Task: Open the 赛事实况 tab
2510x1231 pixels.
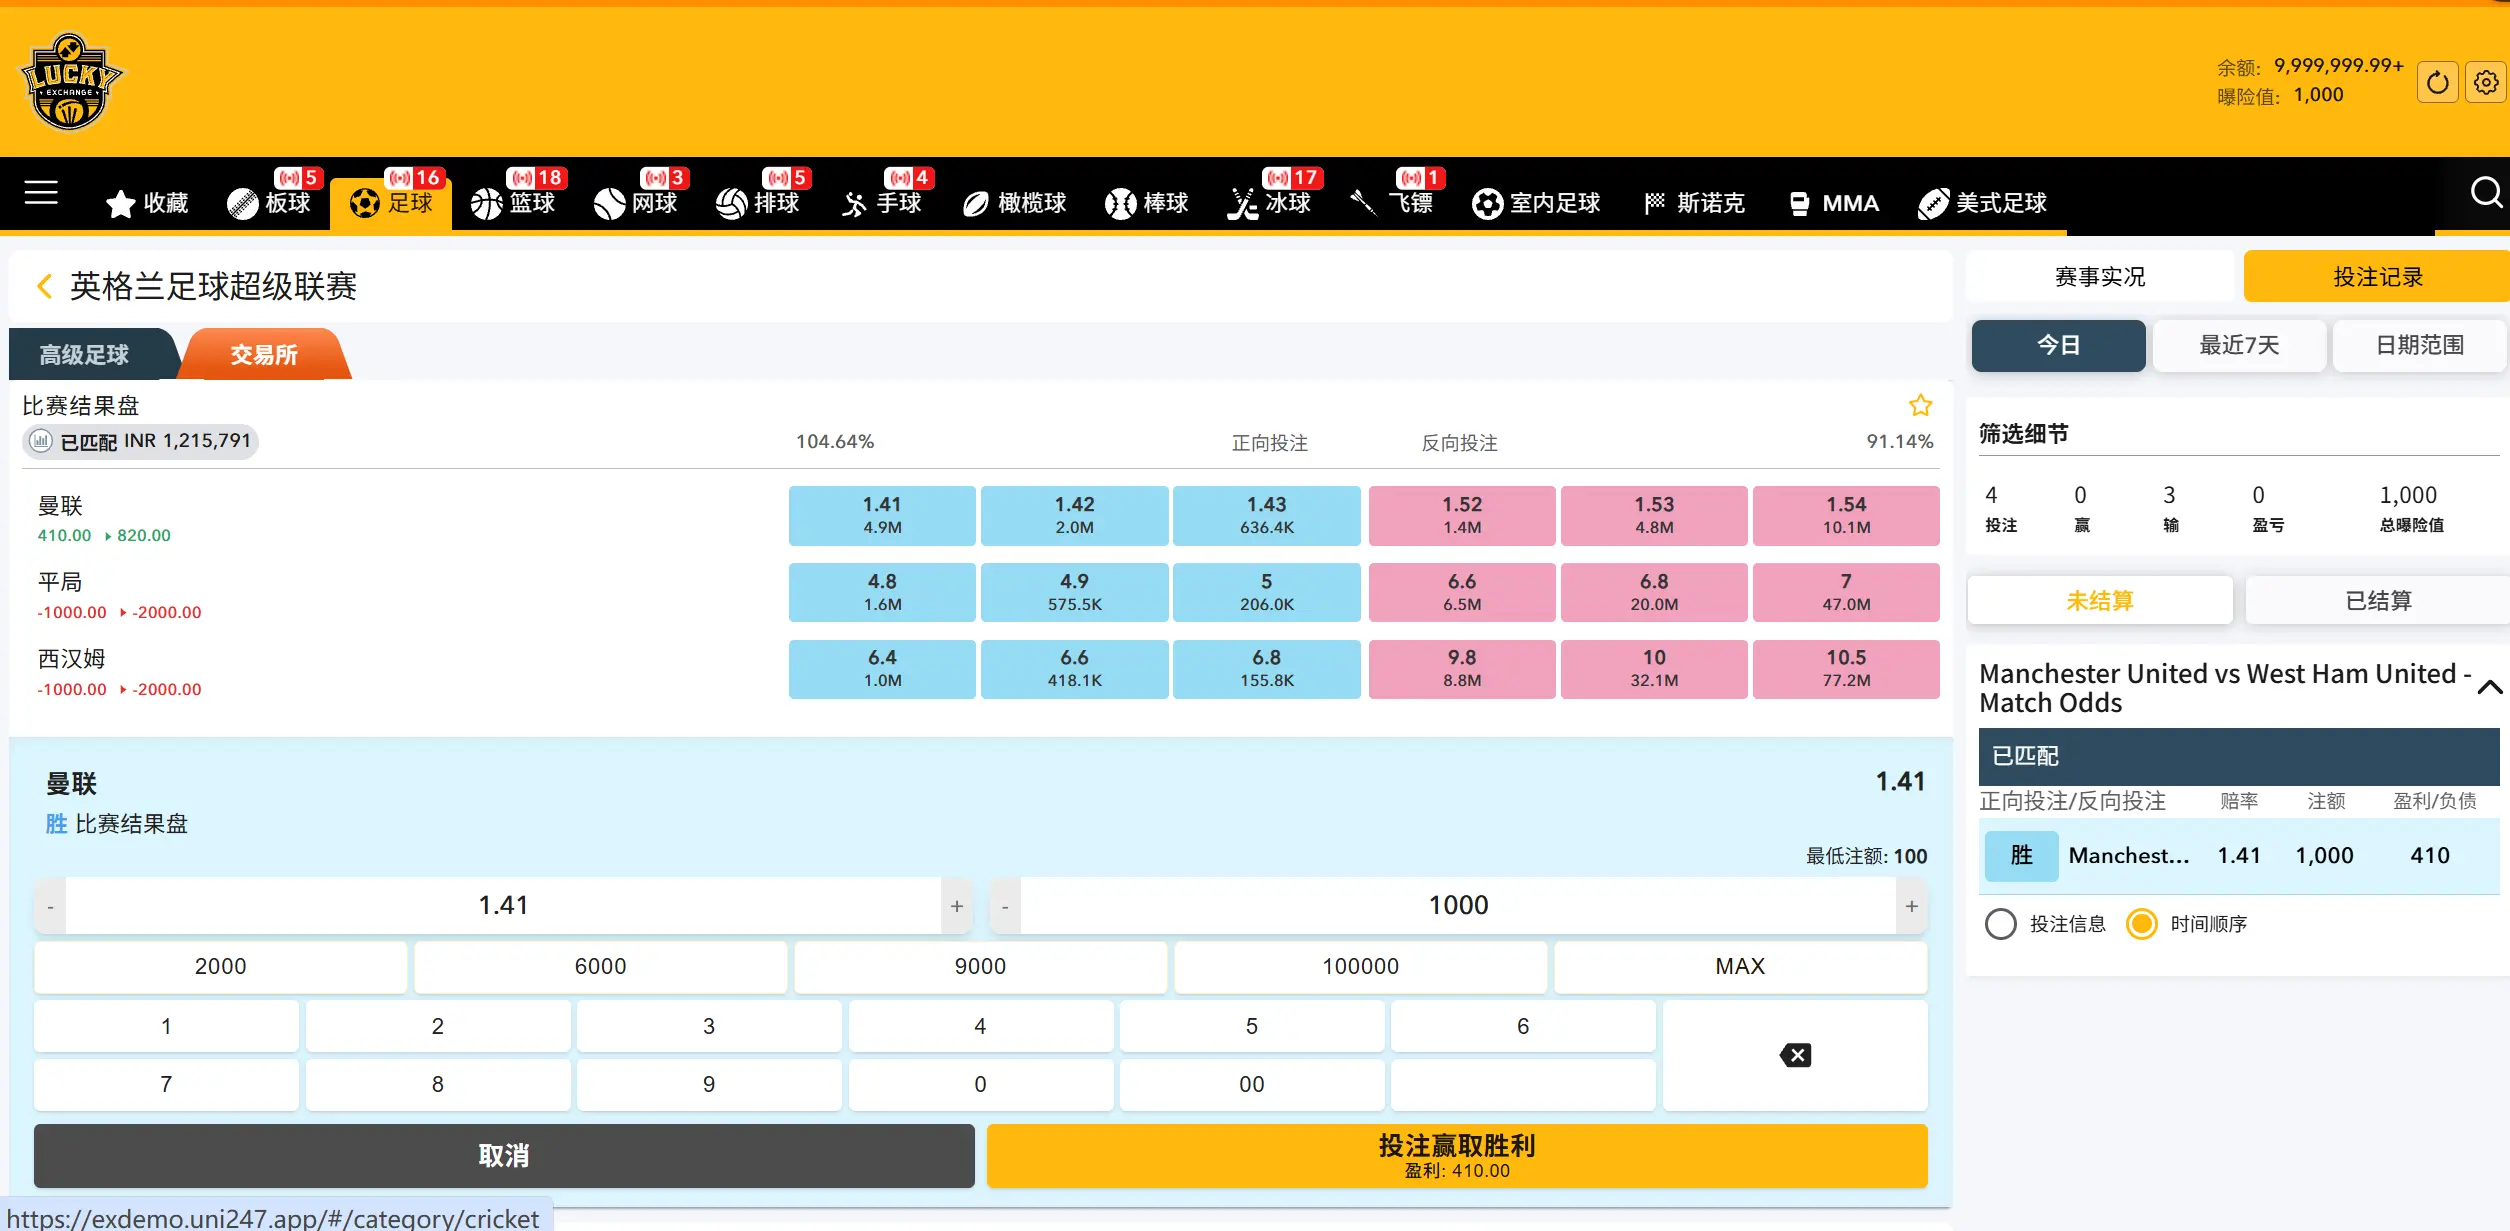Action: 2100,277
